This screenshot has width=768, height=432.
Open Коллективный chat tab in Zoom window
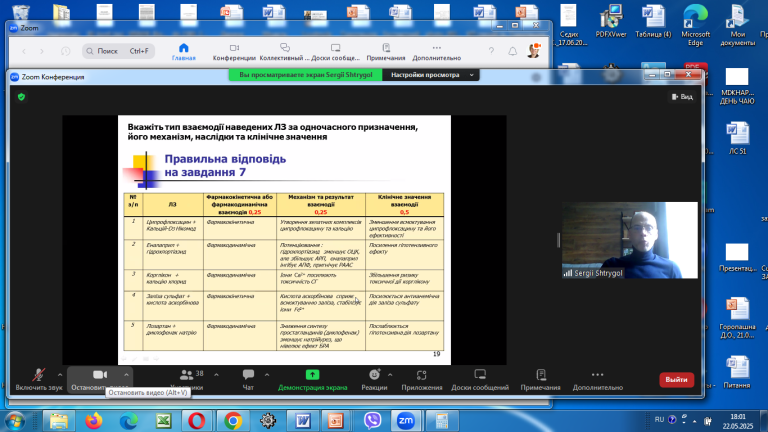tap(285, 51)
